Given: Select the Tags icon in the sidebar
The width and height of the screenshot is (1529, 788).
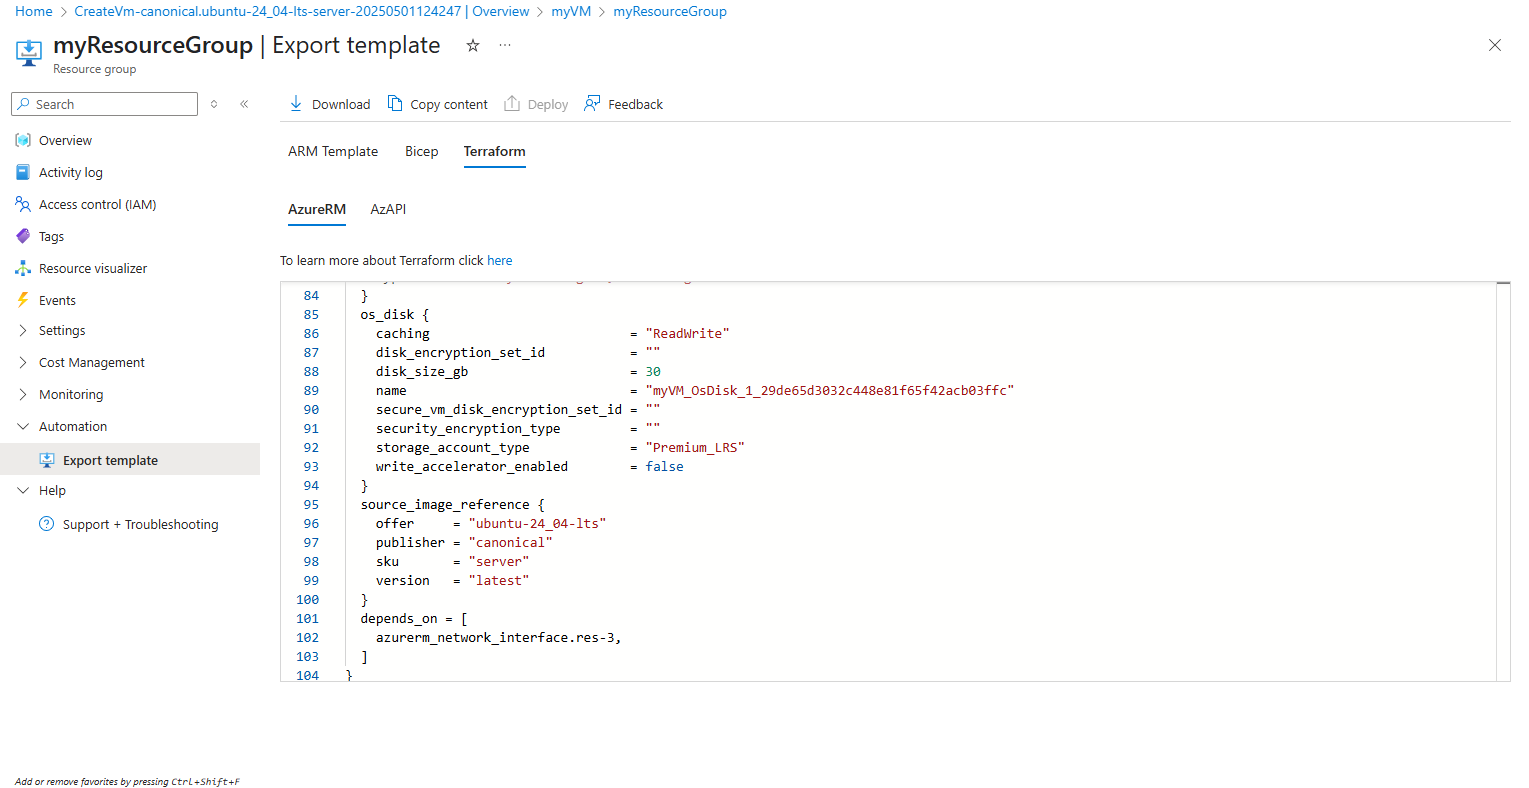Looking at the screenshot, I should click(22, 235).
